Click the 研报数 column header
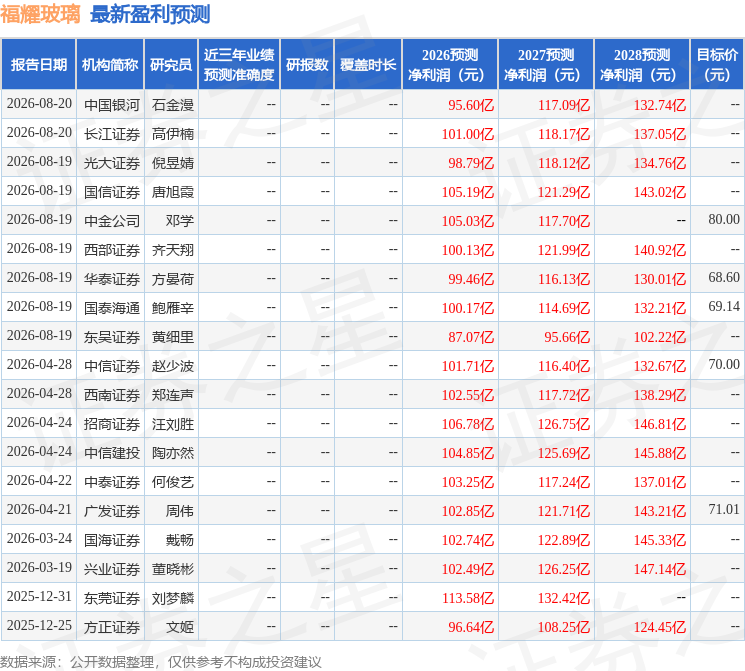 pos(307,64)
